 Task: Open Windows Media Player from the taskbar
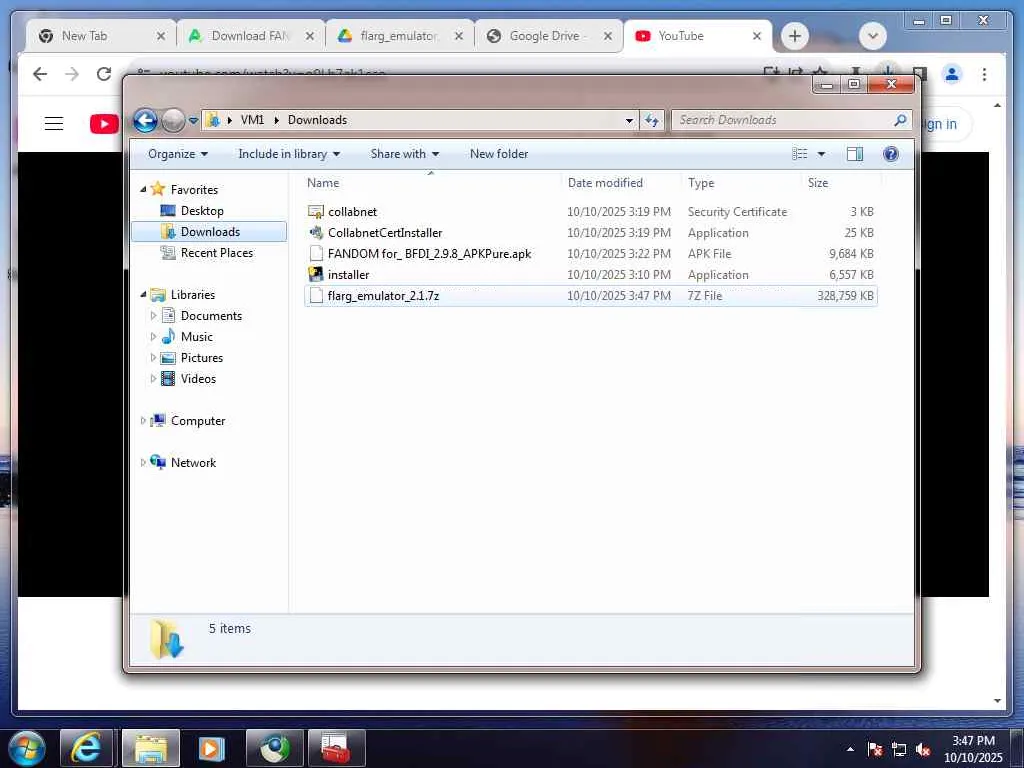[211, 748]
